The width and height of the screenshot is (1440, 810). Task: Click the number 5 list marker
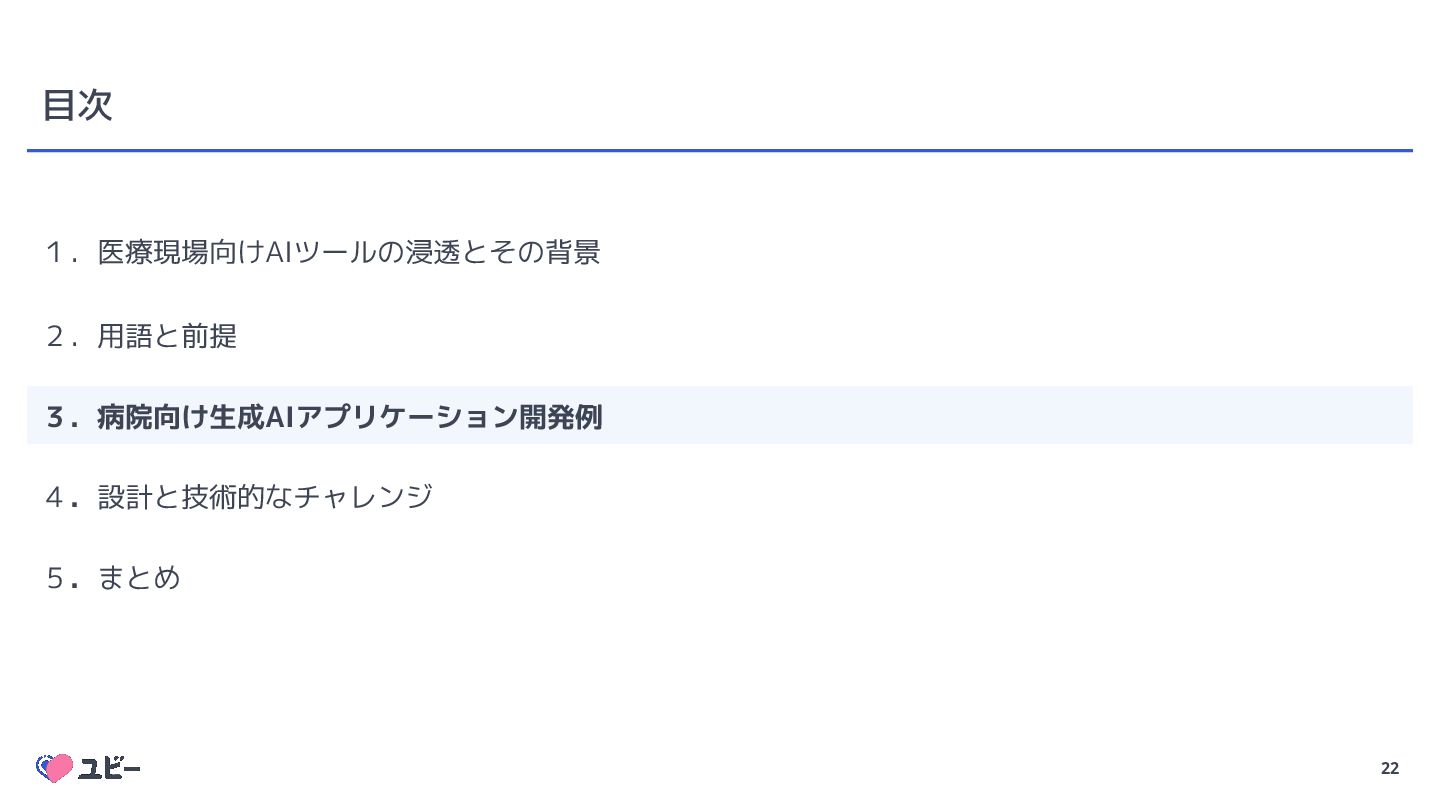(55, 578)
